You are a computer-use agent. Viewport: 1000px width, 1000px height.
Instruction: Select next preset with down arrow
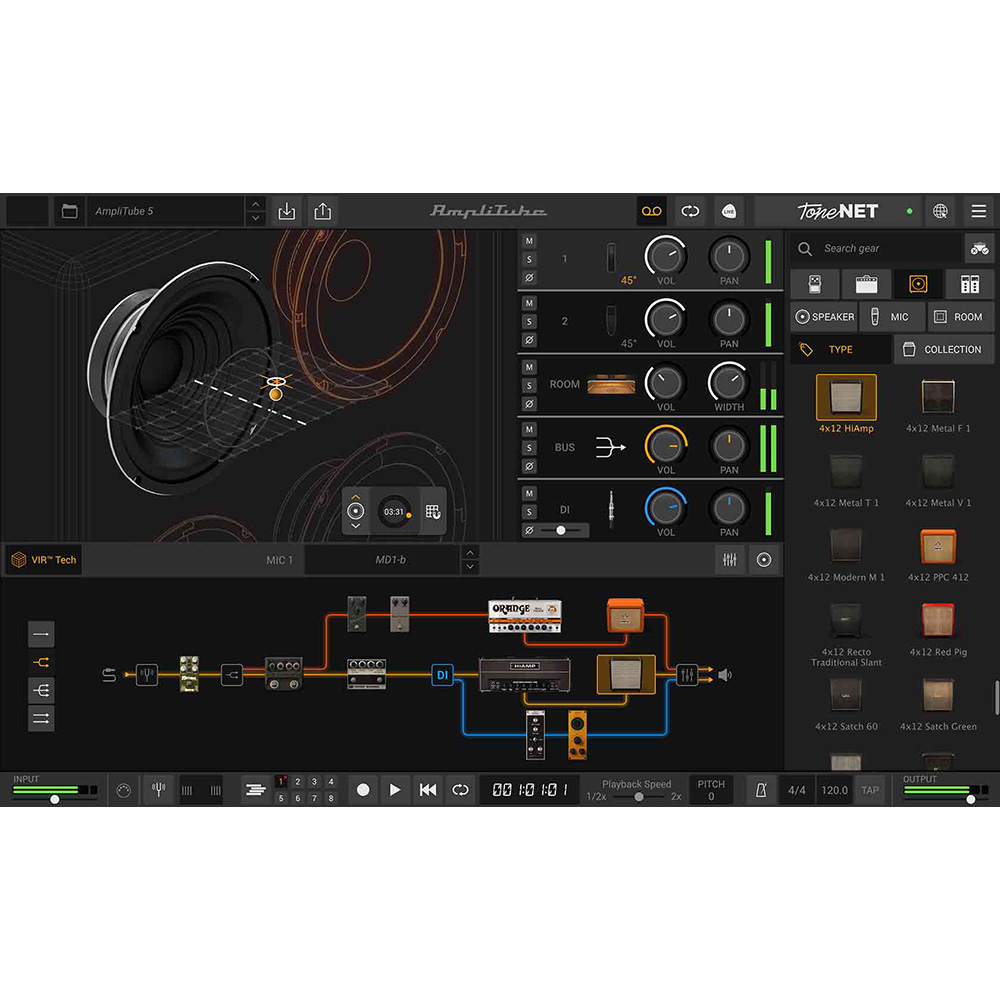click(255, 218)
